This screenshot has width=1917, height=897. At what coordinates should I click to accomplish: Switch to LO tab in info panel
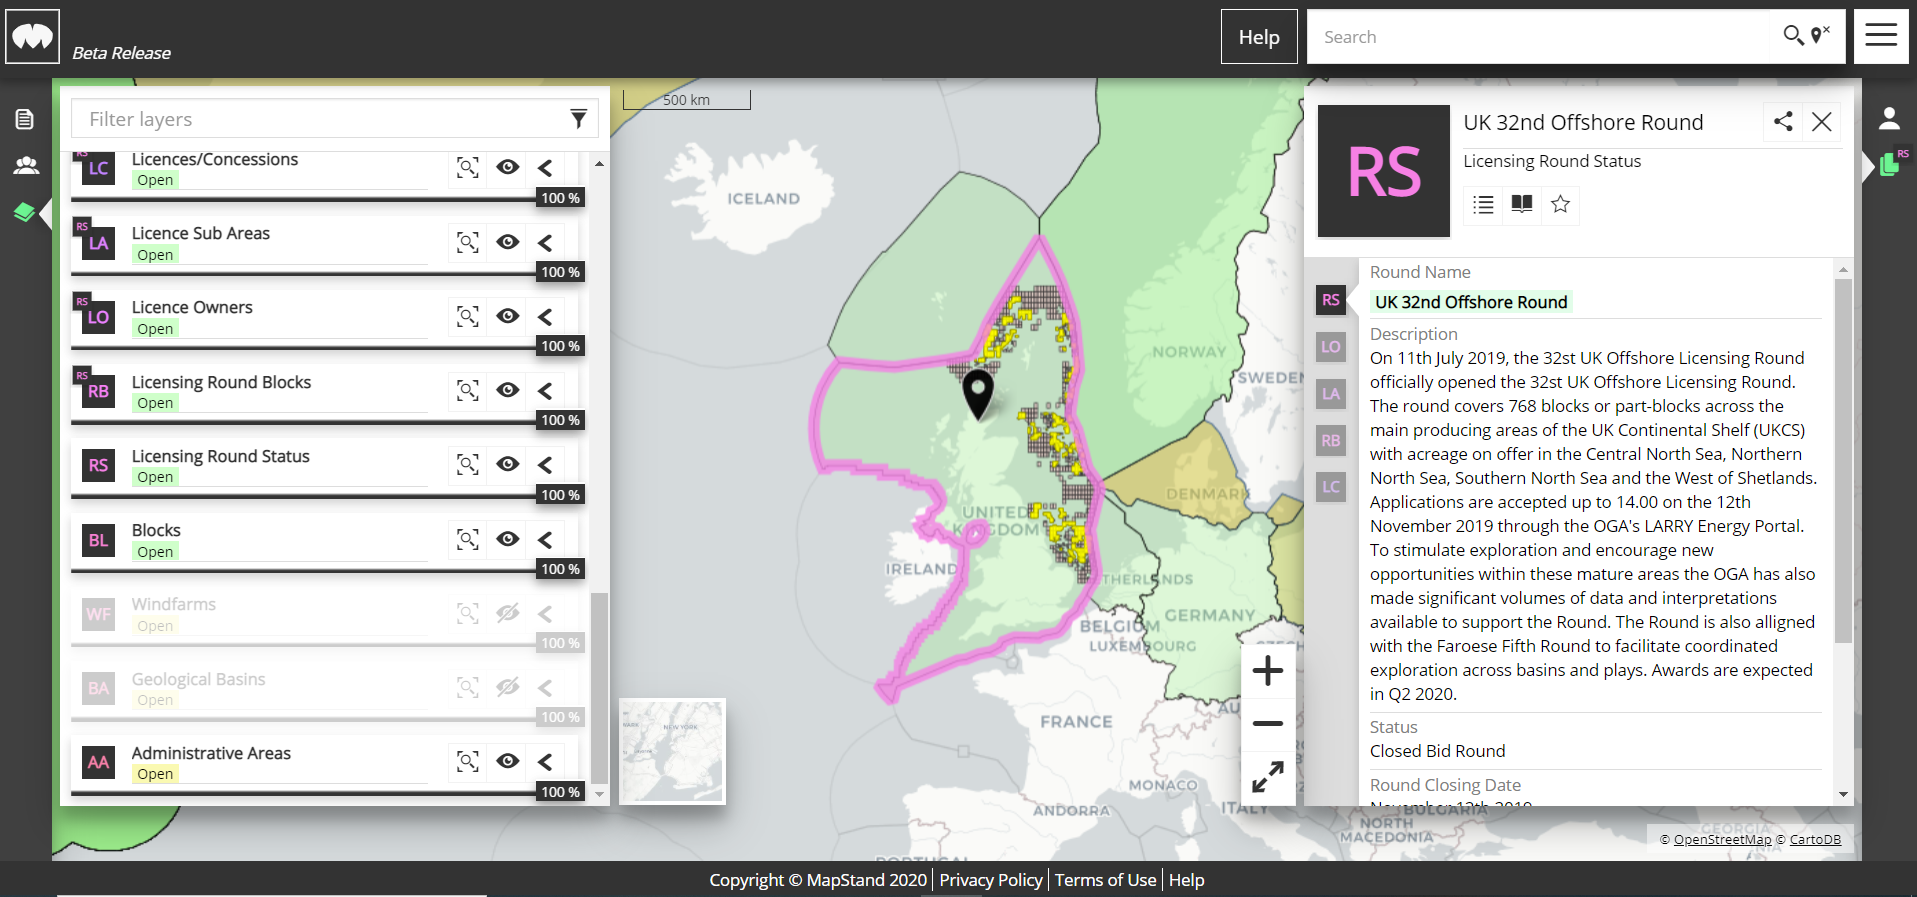(x=1331, y=347)
